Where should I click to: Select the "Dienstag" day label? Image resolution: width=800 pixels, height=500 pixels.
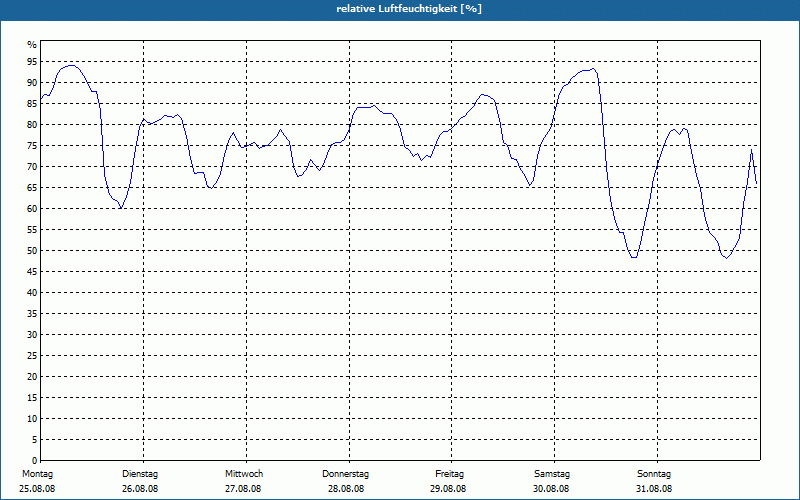pyautogui.click(x=140, y=474)
